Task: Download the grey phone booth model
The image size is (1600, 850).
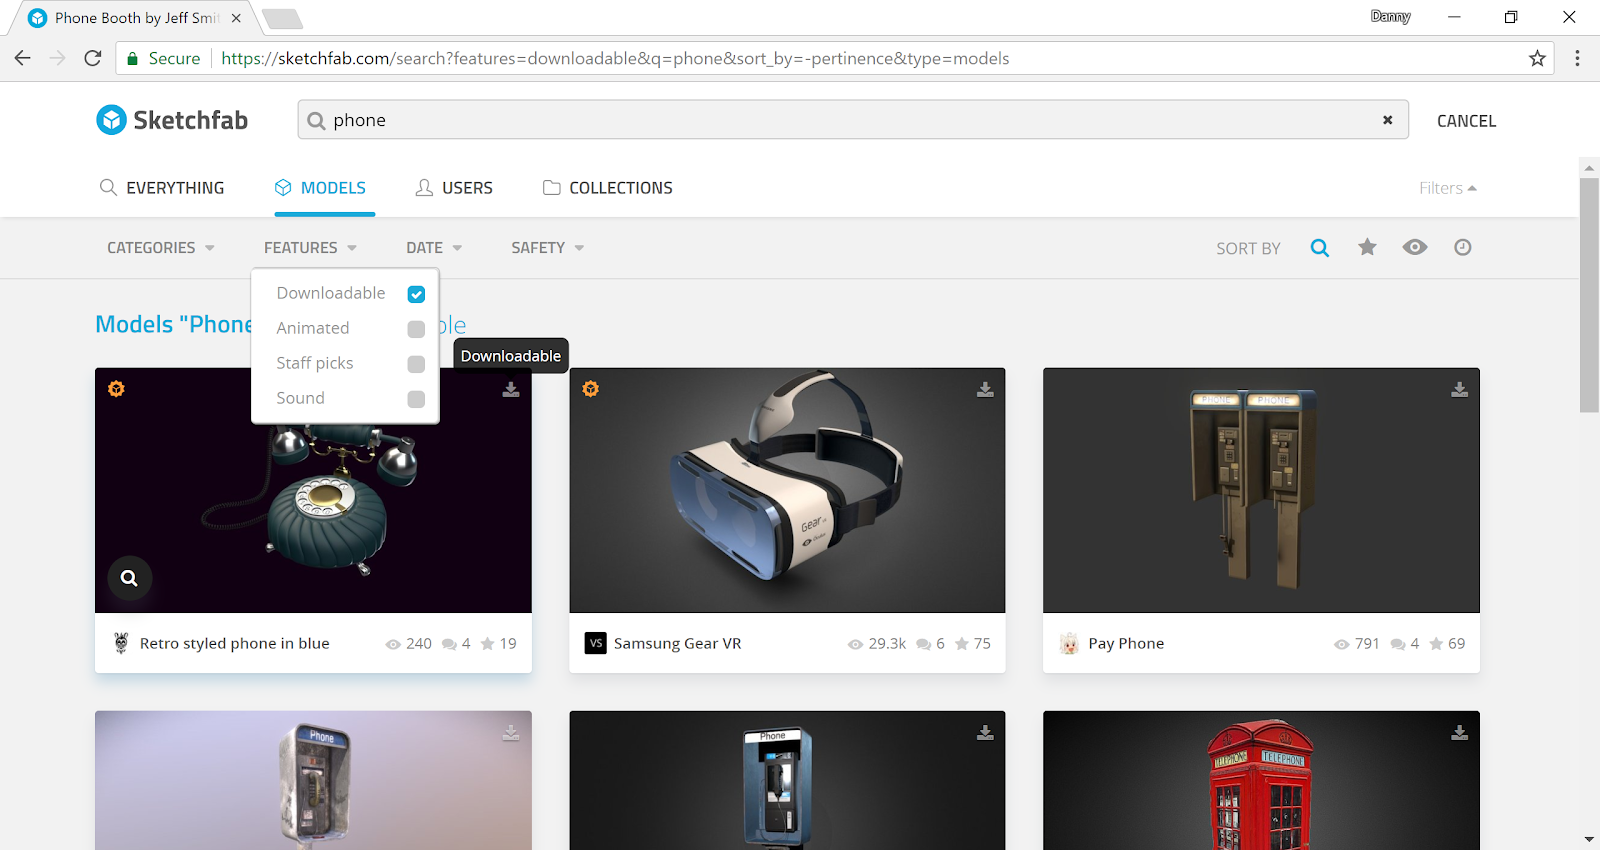Action: pyautogui.click(x=511, y=733)
